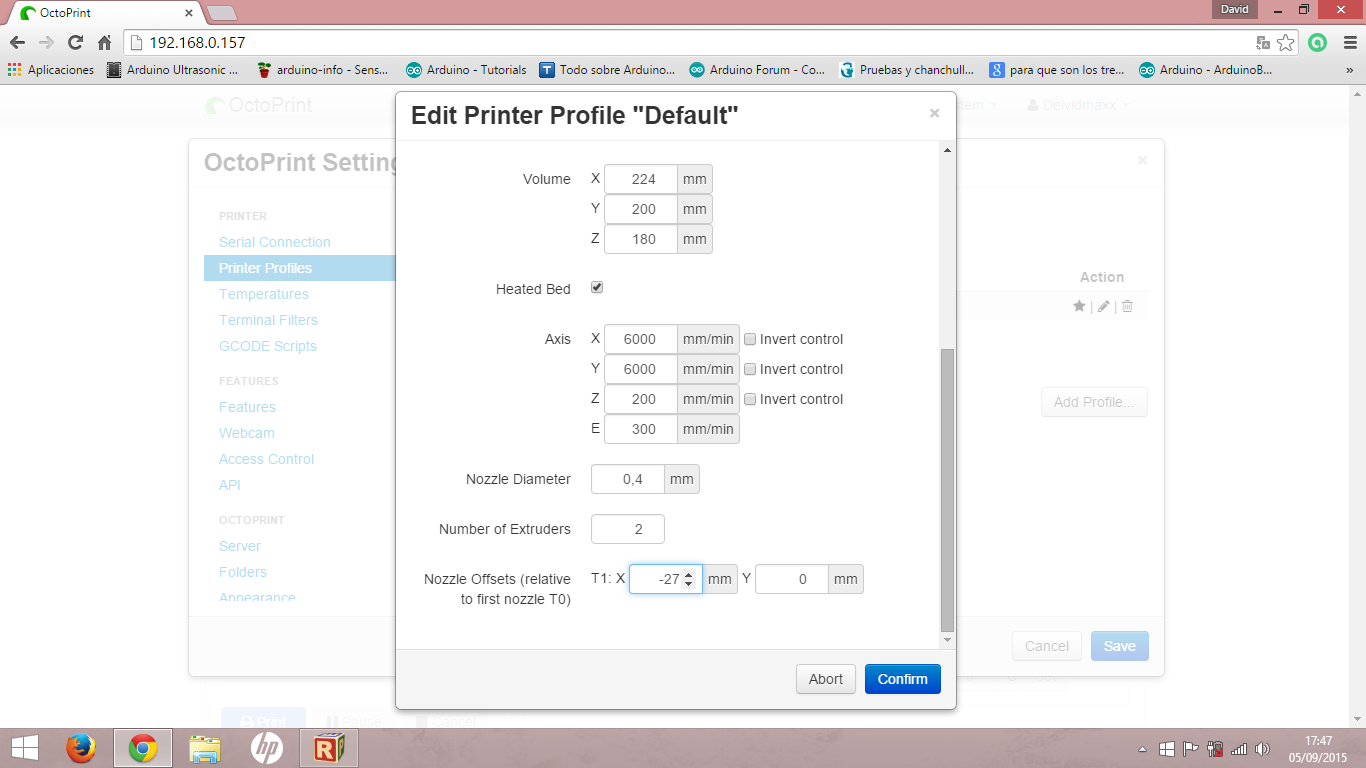The width and height of the screenshot is (1366, 768).
Task: Show more bookmarks chevron
Action: (1349, 70)
